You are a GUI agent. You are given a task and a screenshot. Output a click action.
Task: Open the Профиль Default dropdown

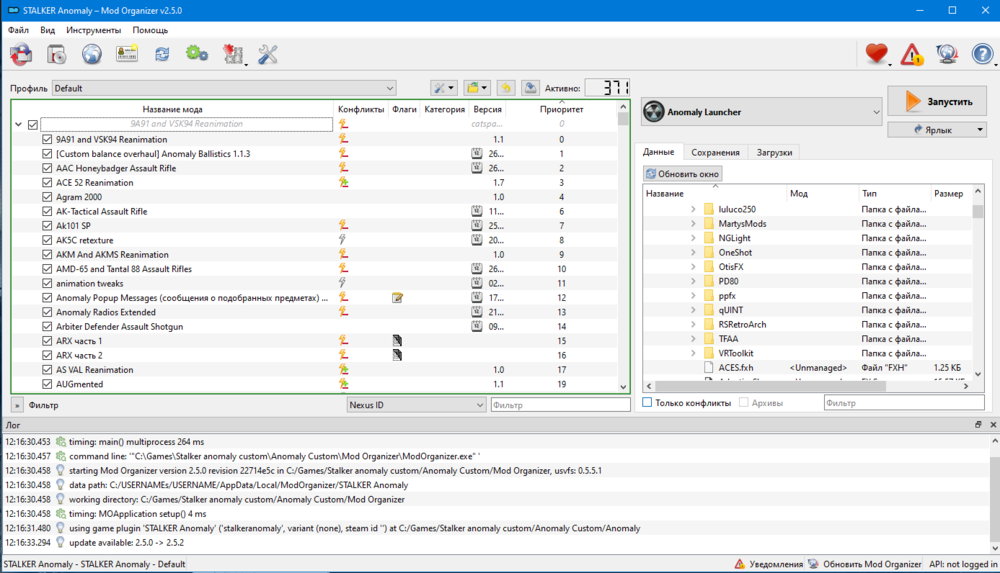pos(224,88)
